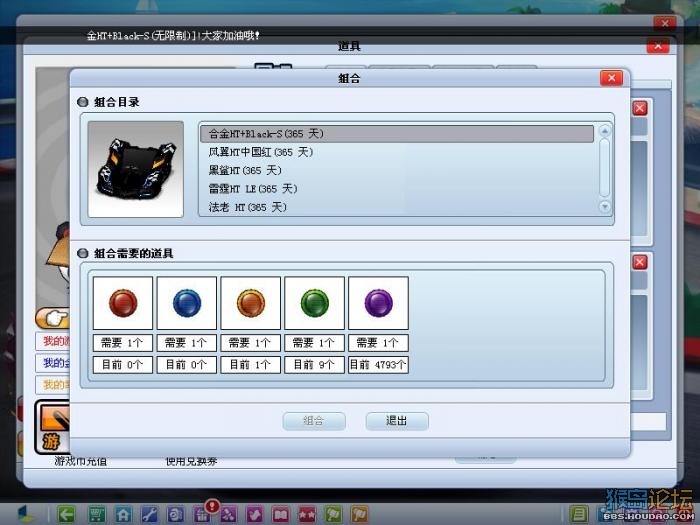The height and width of the screenshot is (525, 700).
Task: Click the 使用兑换券 link behind the dialog
Action: (191, 461)
